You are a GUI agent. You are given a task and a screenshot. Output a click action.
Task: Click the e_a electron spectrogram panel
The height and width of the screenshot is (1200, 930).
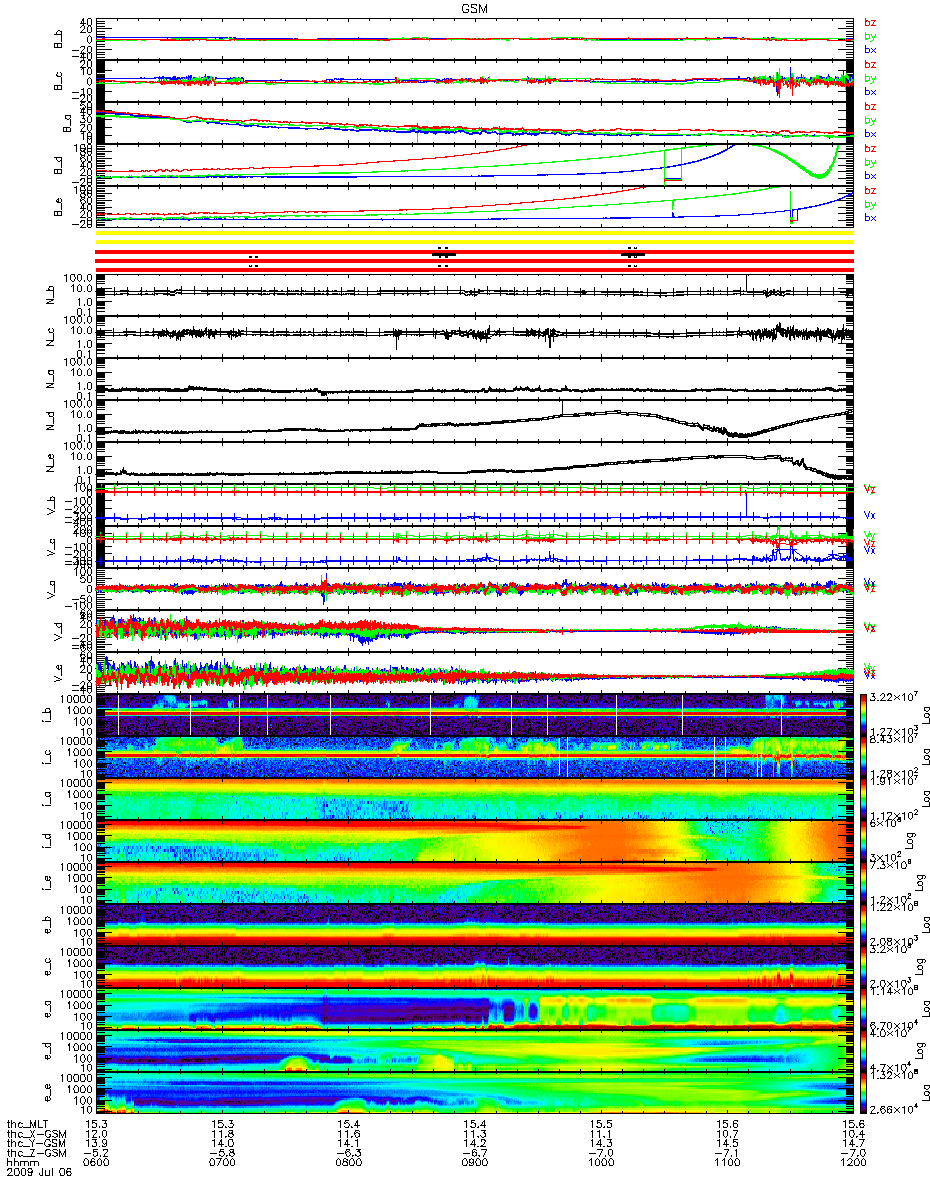[474, 1008]
